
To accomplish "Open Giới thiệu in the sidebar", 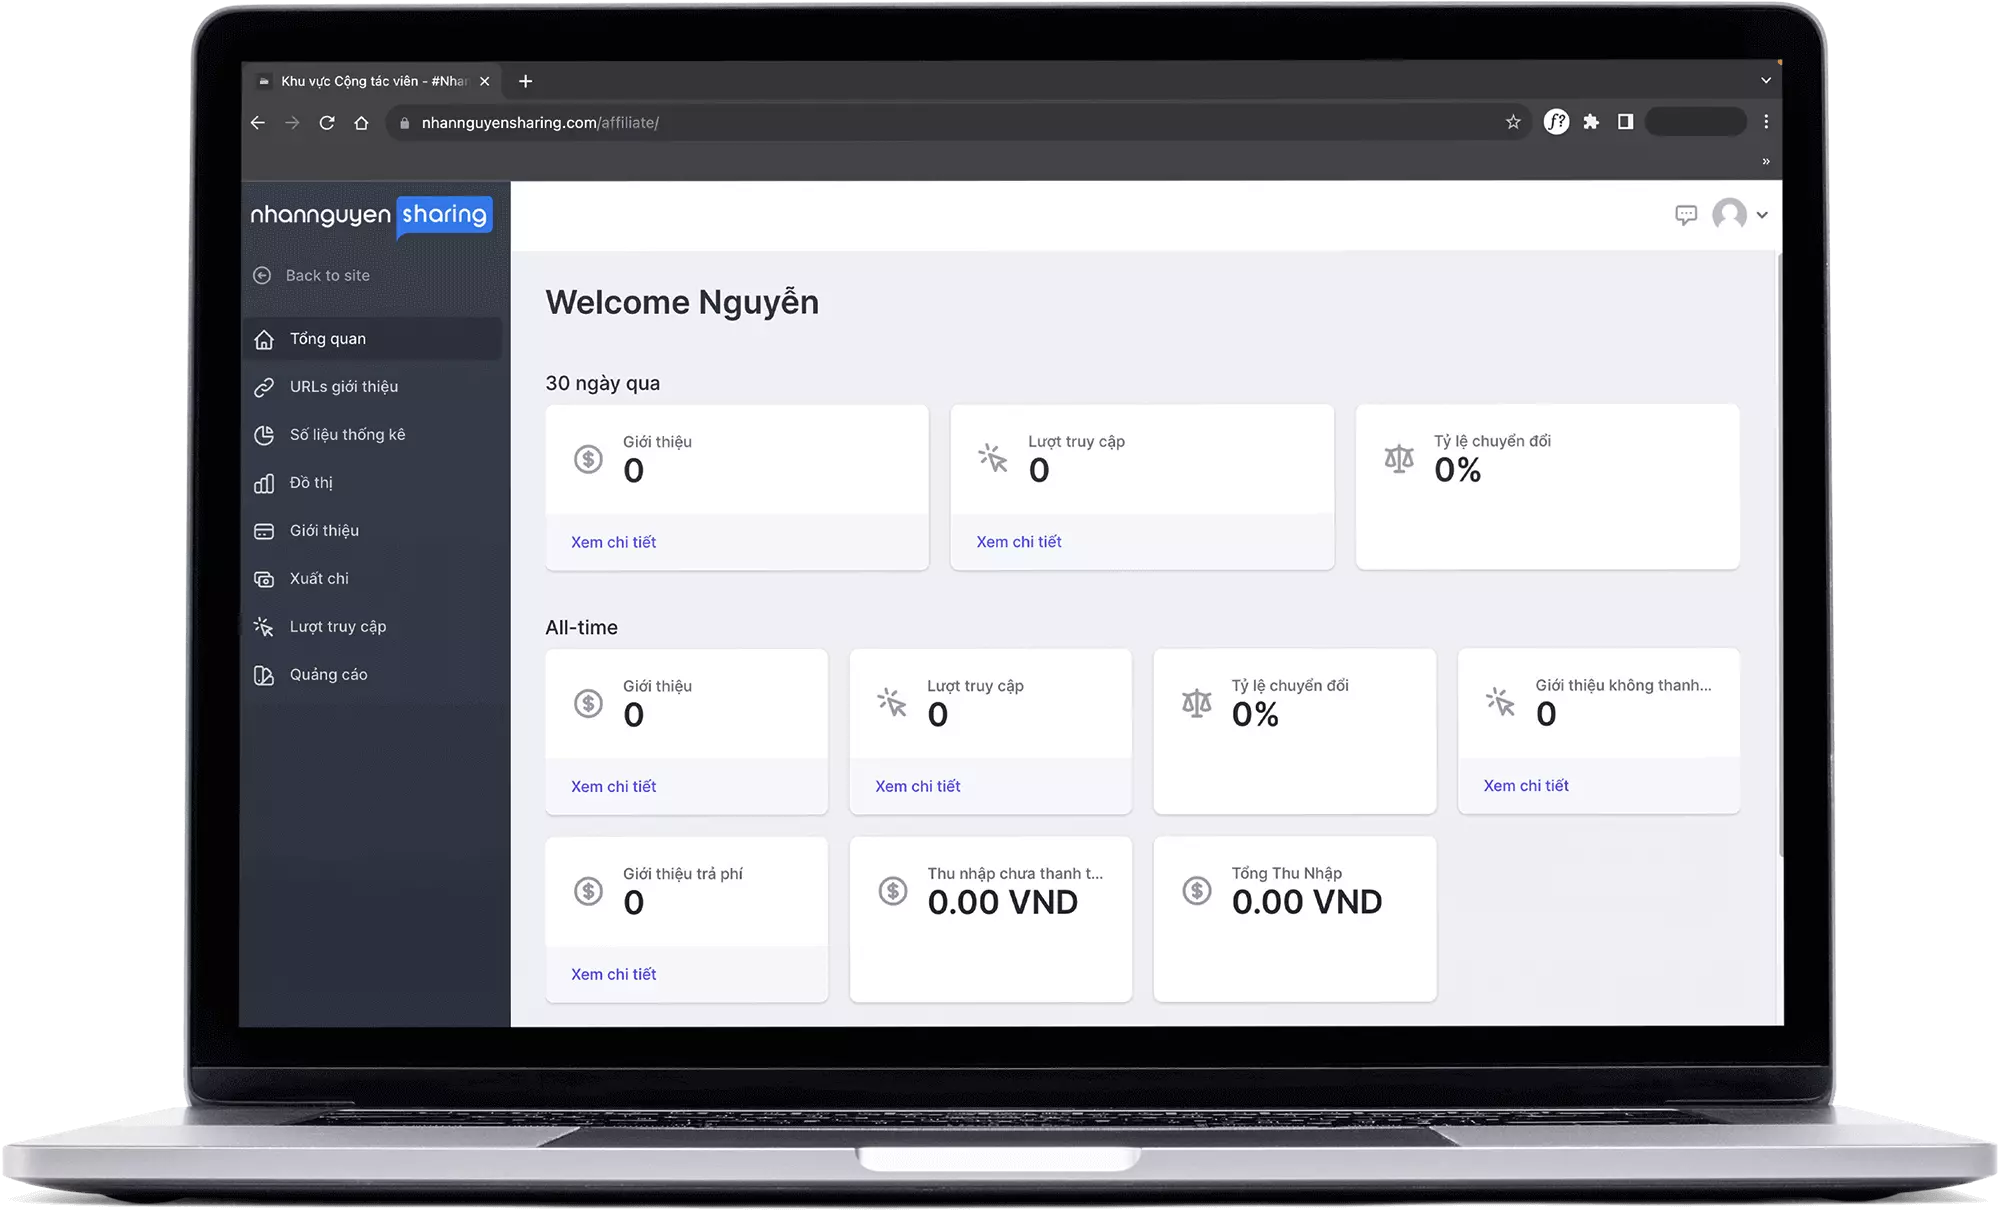I will 324,531.
